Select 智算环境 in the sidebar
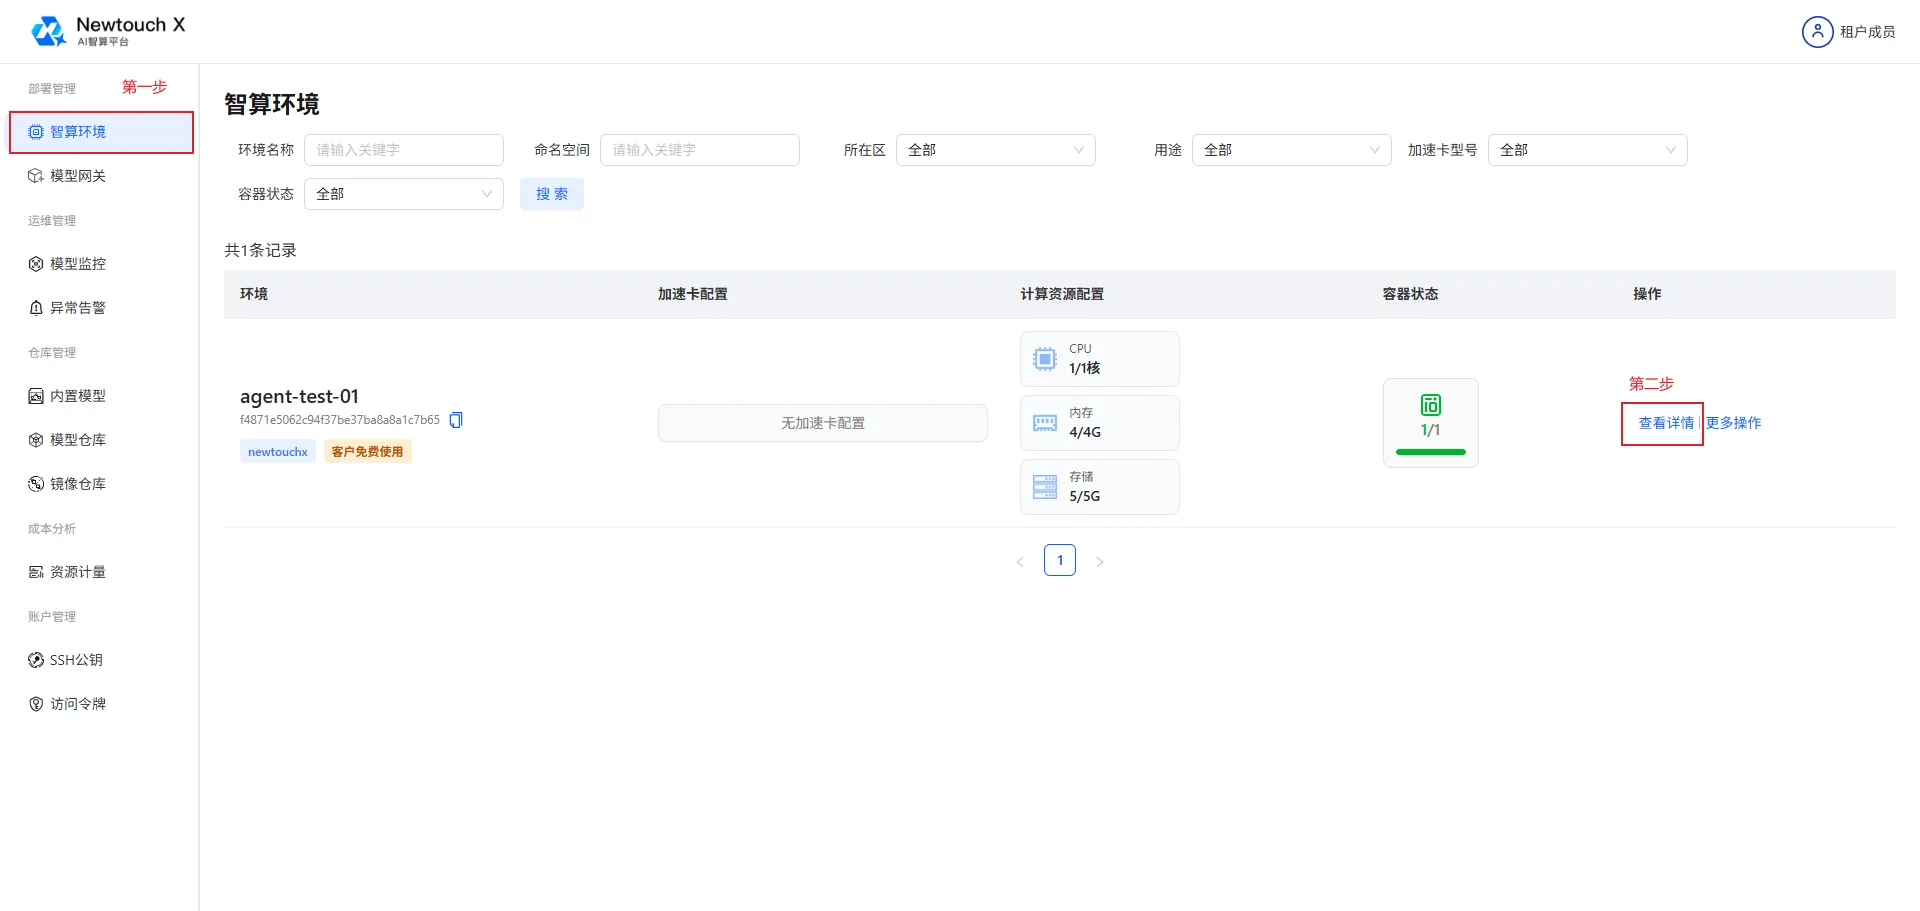The image size is (1920, 911). (x=101, y=132)
